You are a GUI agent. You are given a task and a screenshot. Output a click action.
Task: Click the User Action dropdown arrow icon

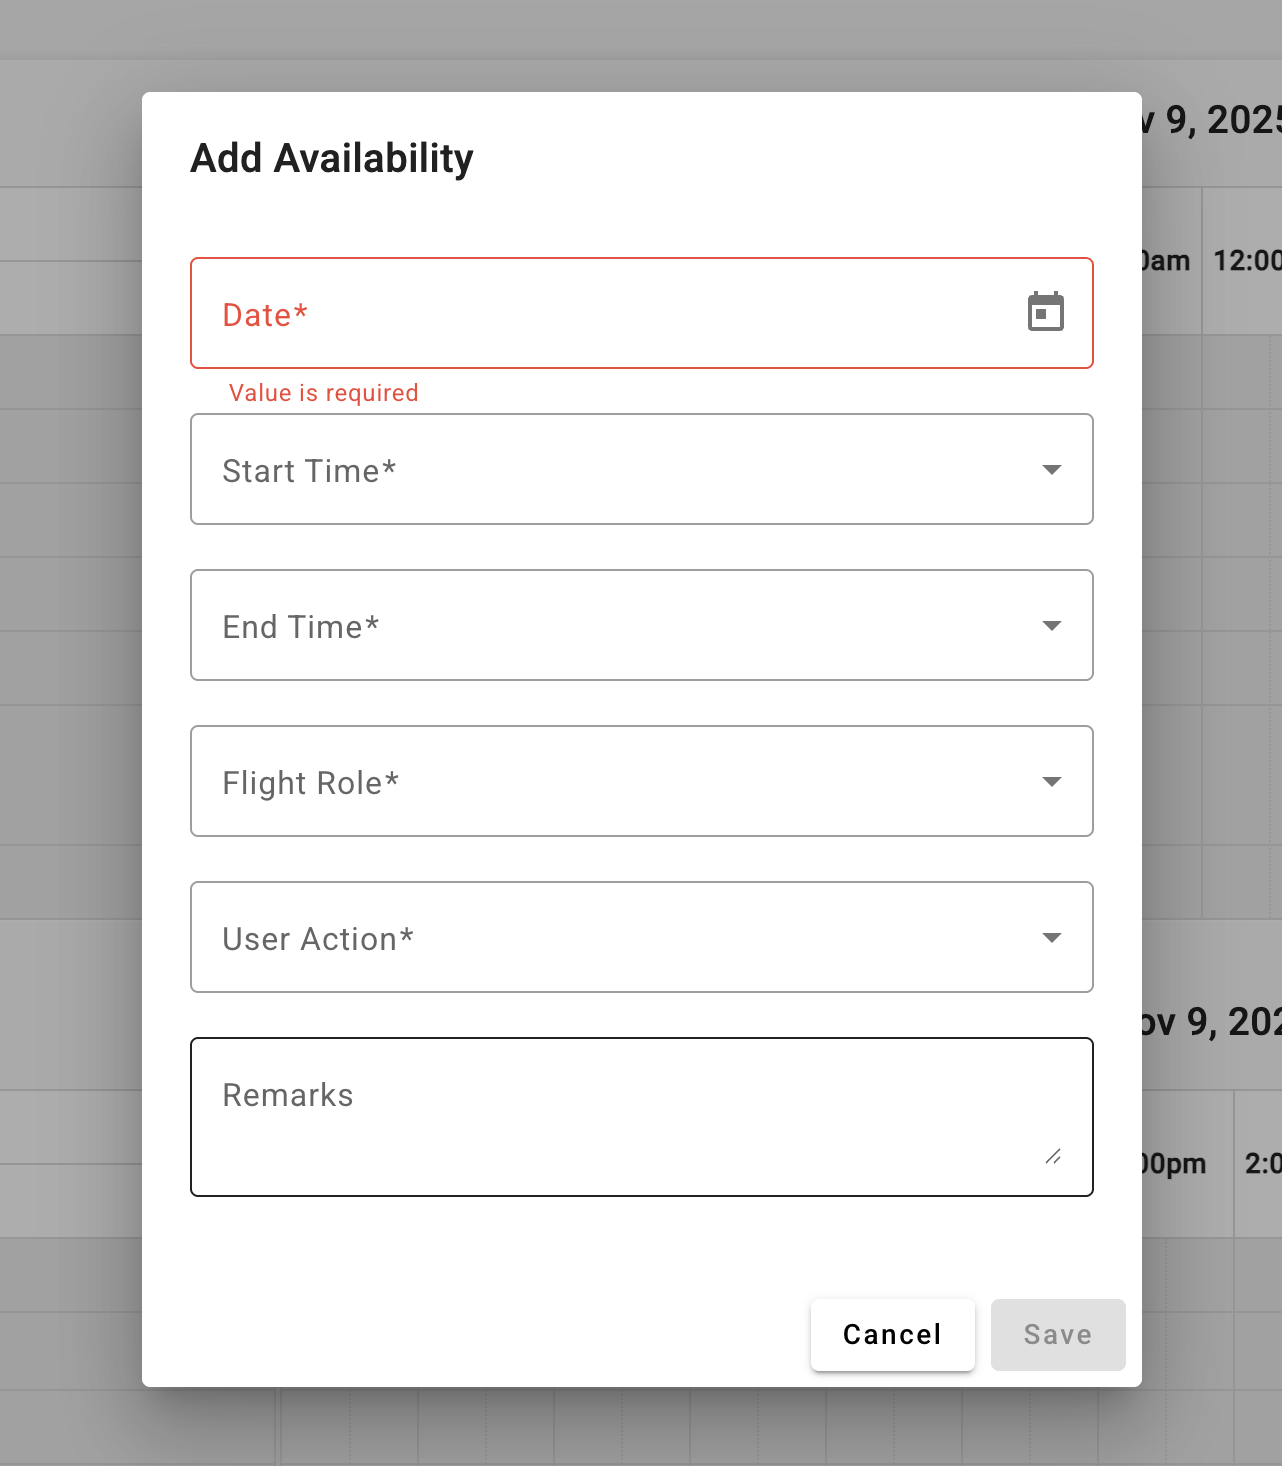point(1051,937)
